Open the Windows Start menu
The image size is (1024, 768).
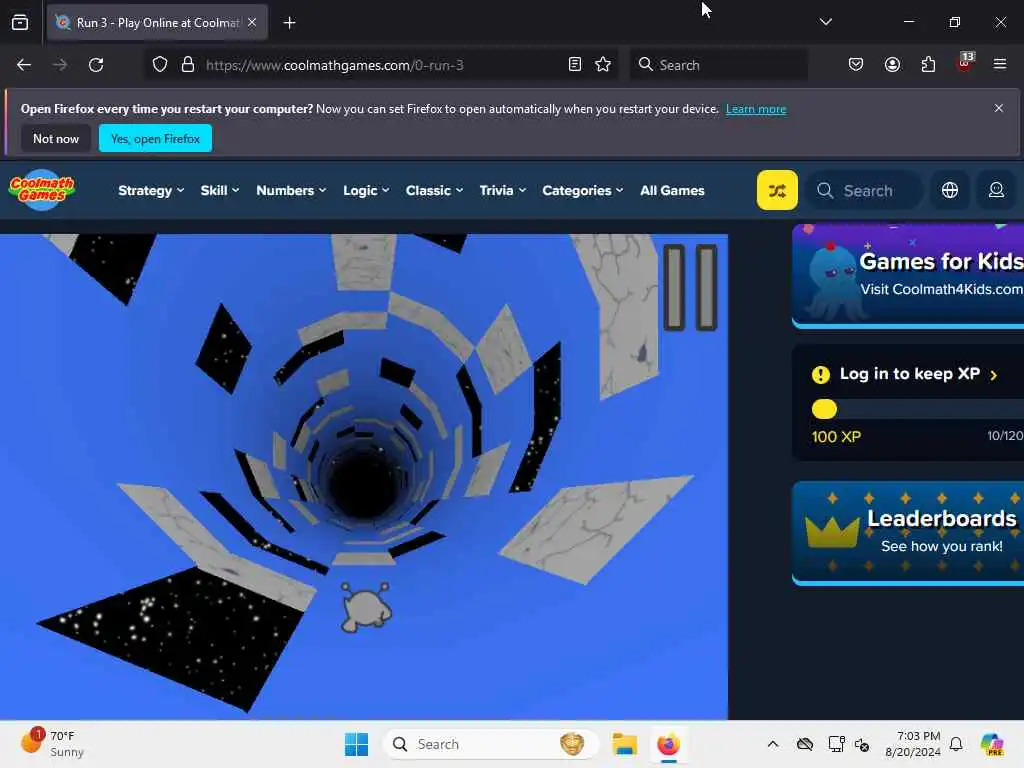[356, 744]
